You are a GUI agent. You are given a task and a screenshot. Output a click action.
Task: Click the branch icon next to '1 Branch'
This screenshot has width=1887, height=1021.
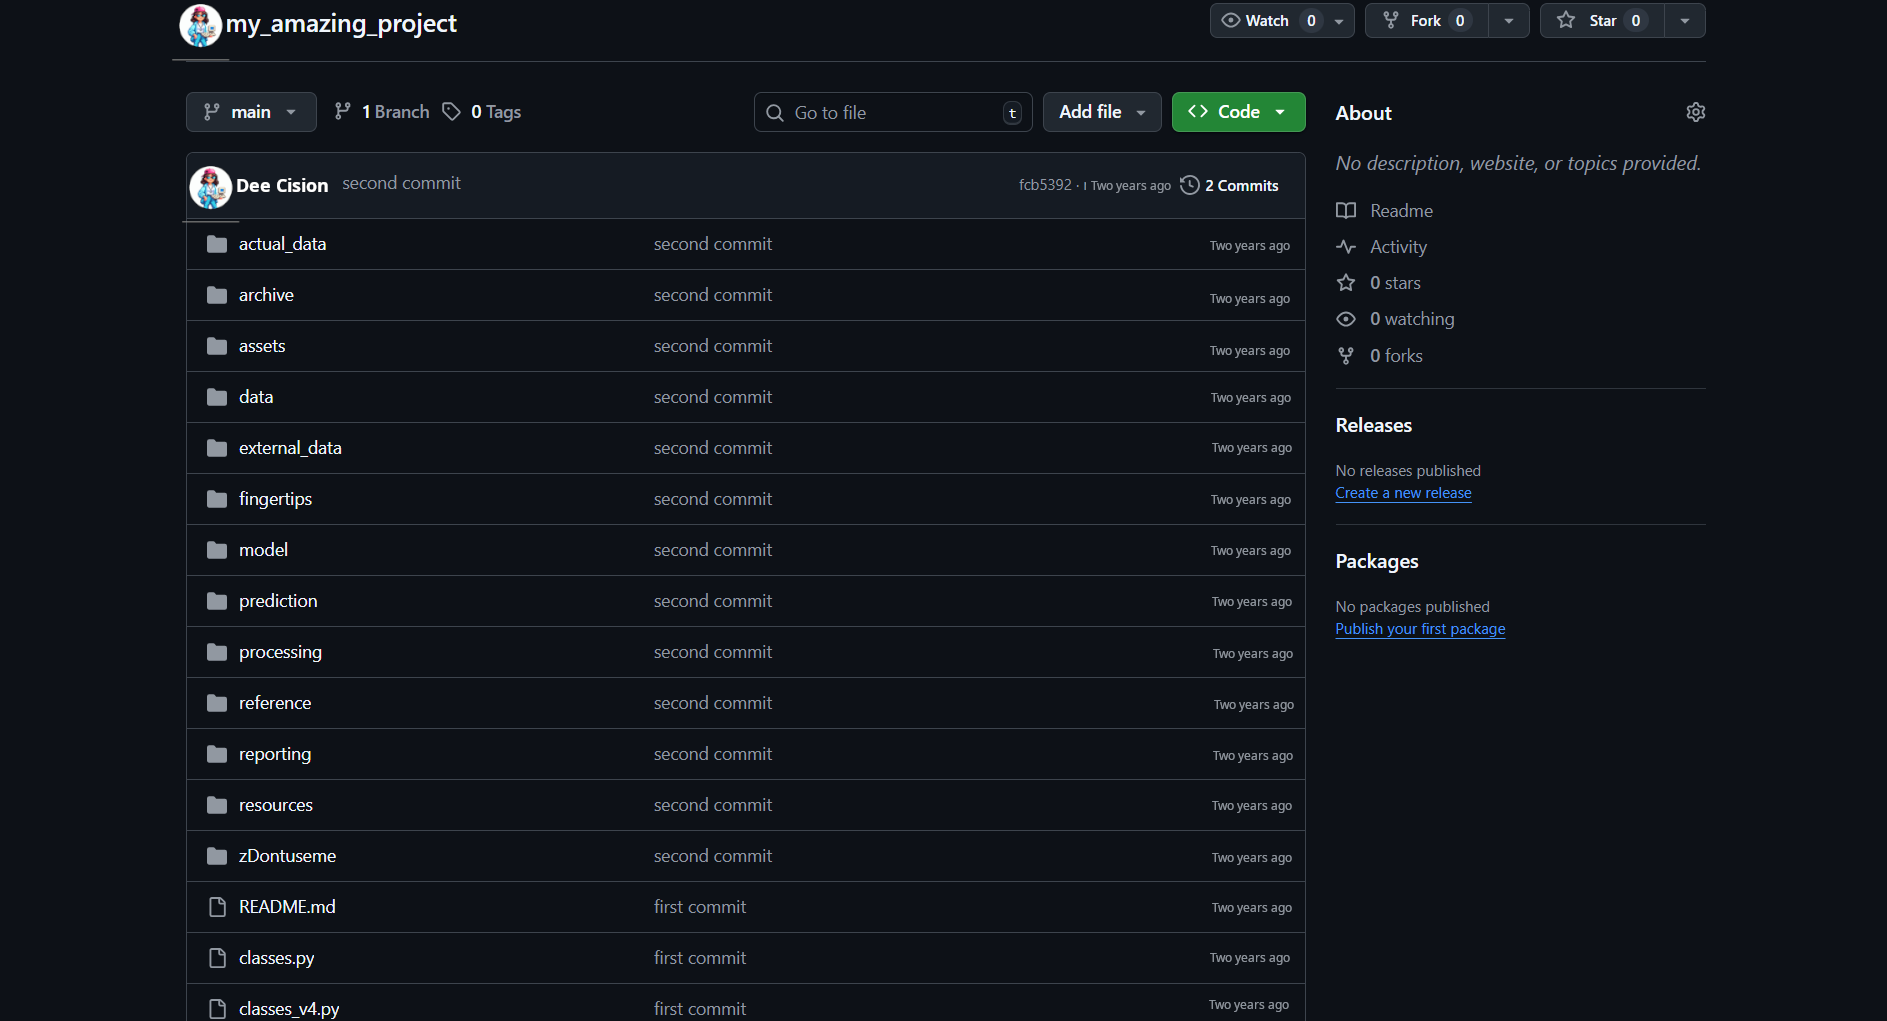coord(344,111)
